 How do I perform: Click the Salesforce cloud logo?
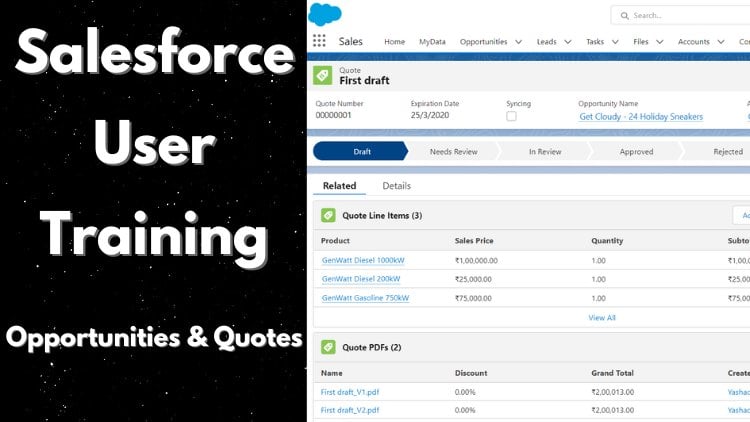[x=326, y=15]
